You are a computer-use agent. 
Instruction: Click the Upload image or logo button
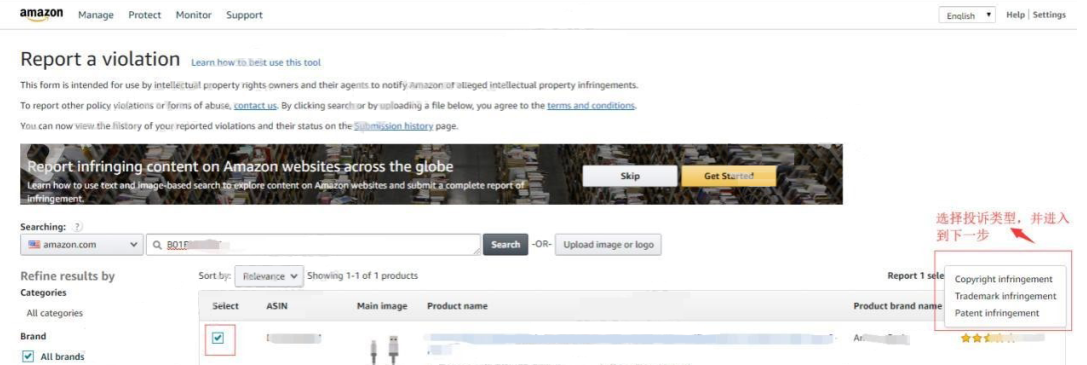click(x=608, y=244)
